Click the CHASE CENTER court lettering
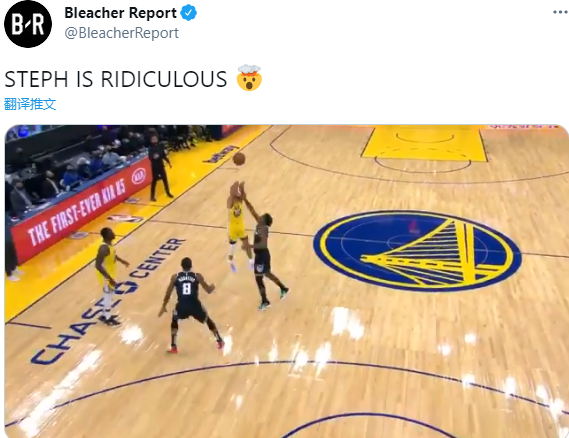The image size is (569, 438). (x=109, y=299)
